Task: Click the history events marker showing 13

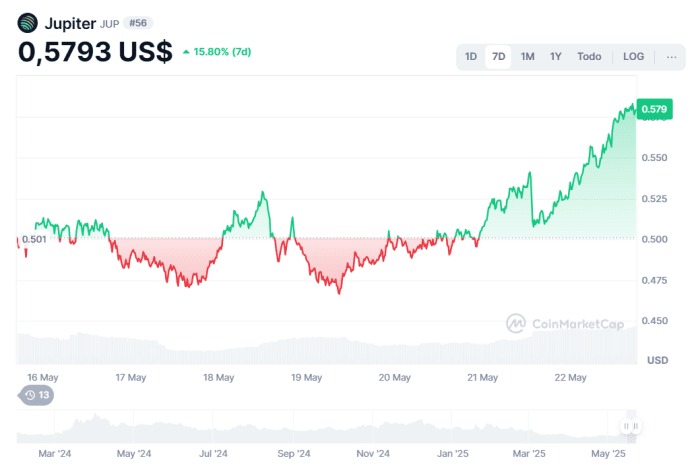Action: pos(38,395)
